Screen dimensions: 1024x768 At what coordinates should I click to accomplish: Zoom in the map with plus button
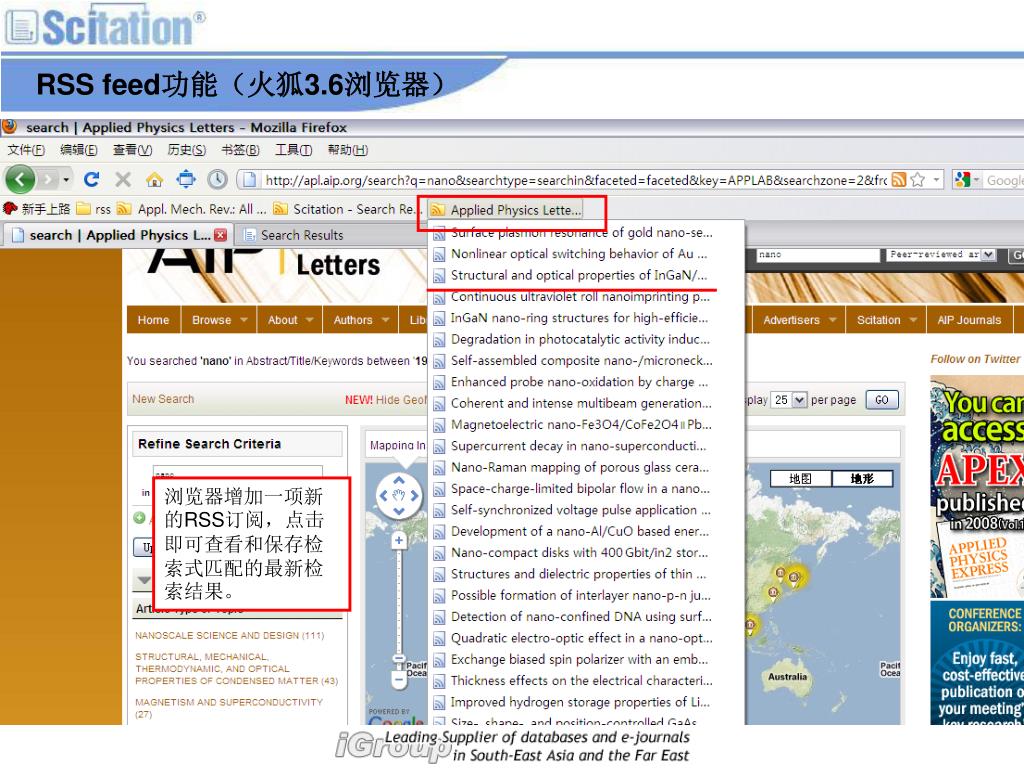pos(399,540)
